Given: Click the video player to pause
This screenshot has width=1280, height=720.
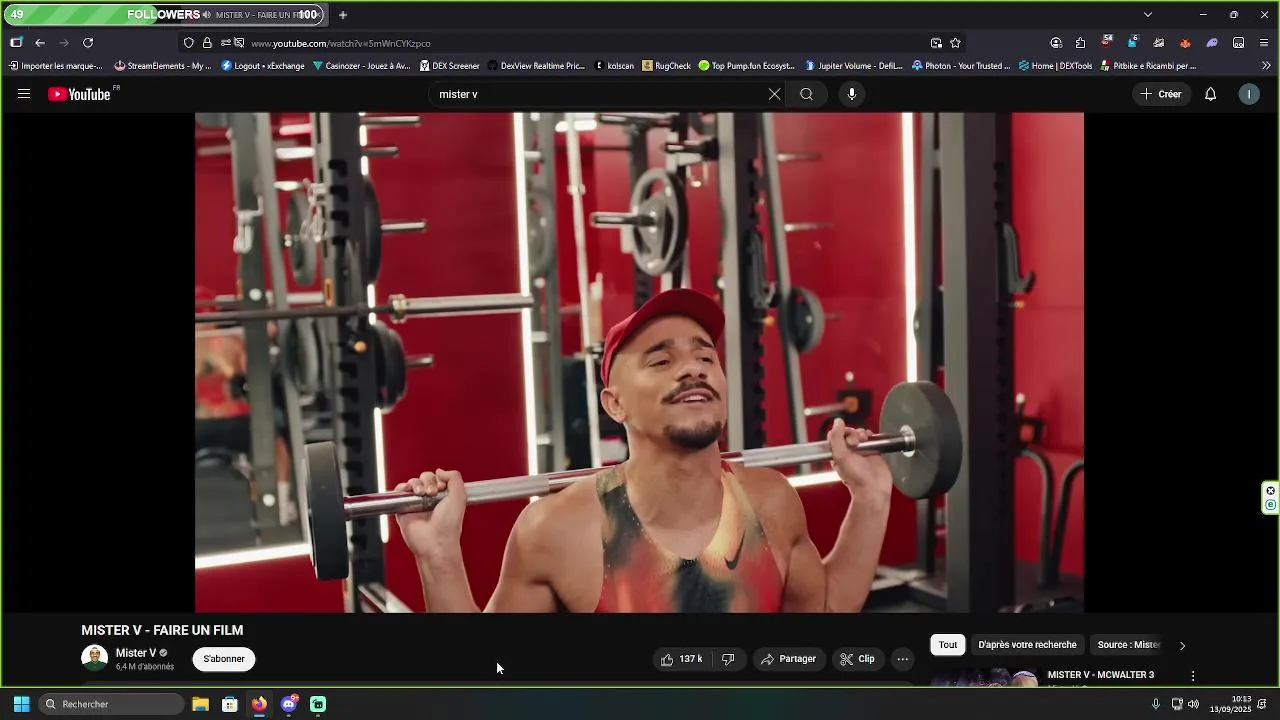Looking at the screenshot, I should 639,362.
